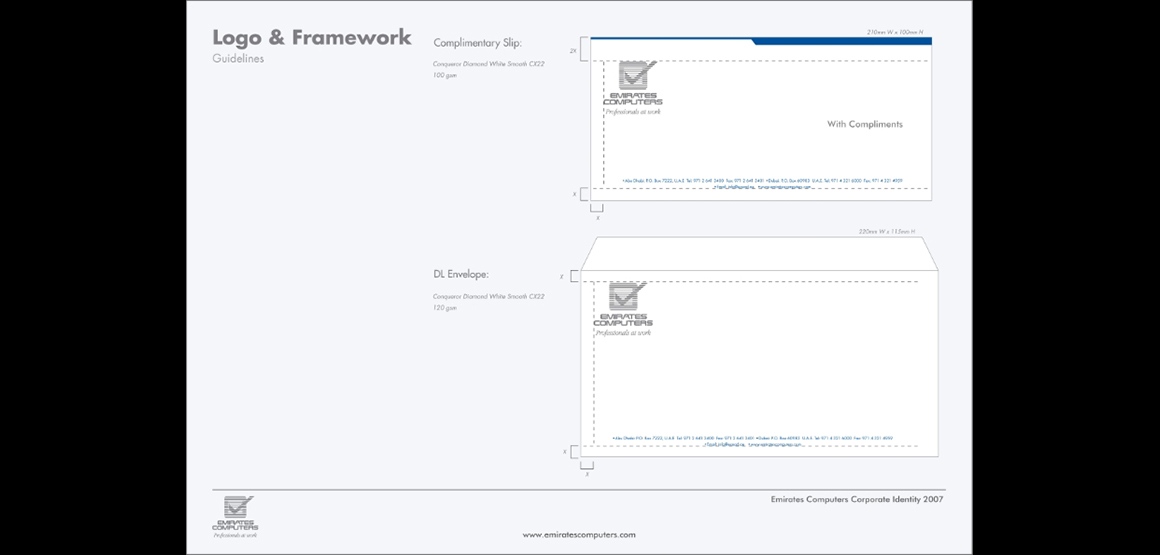The width and height of the screenshot is (1160, 555).
Task: Click "Emirates Computers Corporate Identity 2007" footer text
Action: [x=857, y=499]
